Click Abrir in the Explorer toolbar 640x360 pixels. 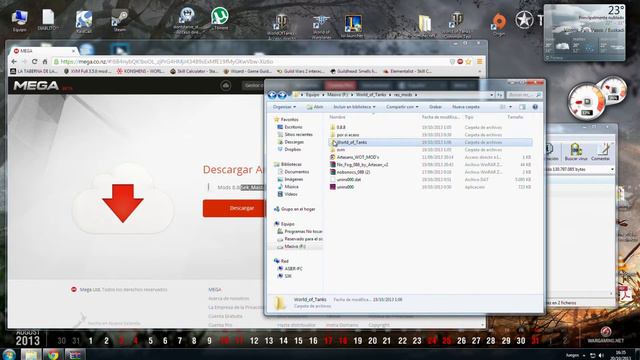(315, 107)
